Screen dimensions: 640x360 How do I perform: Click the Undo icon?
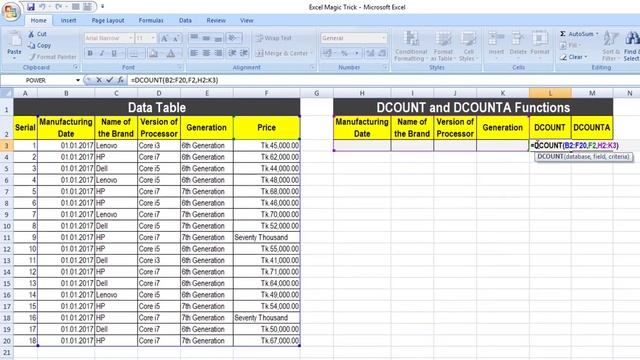coord(42,7)
